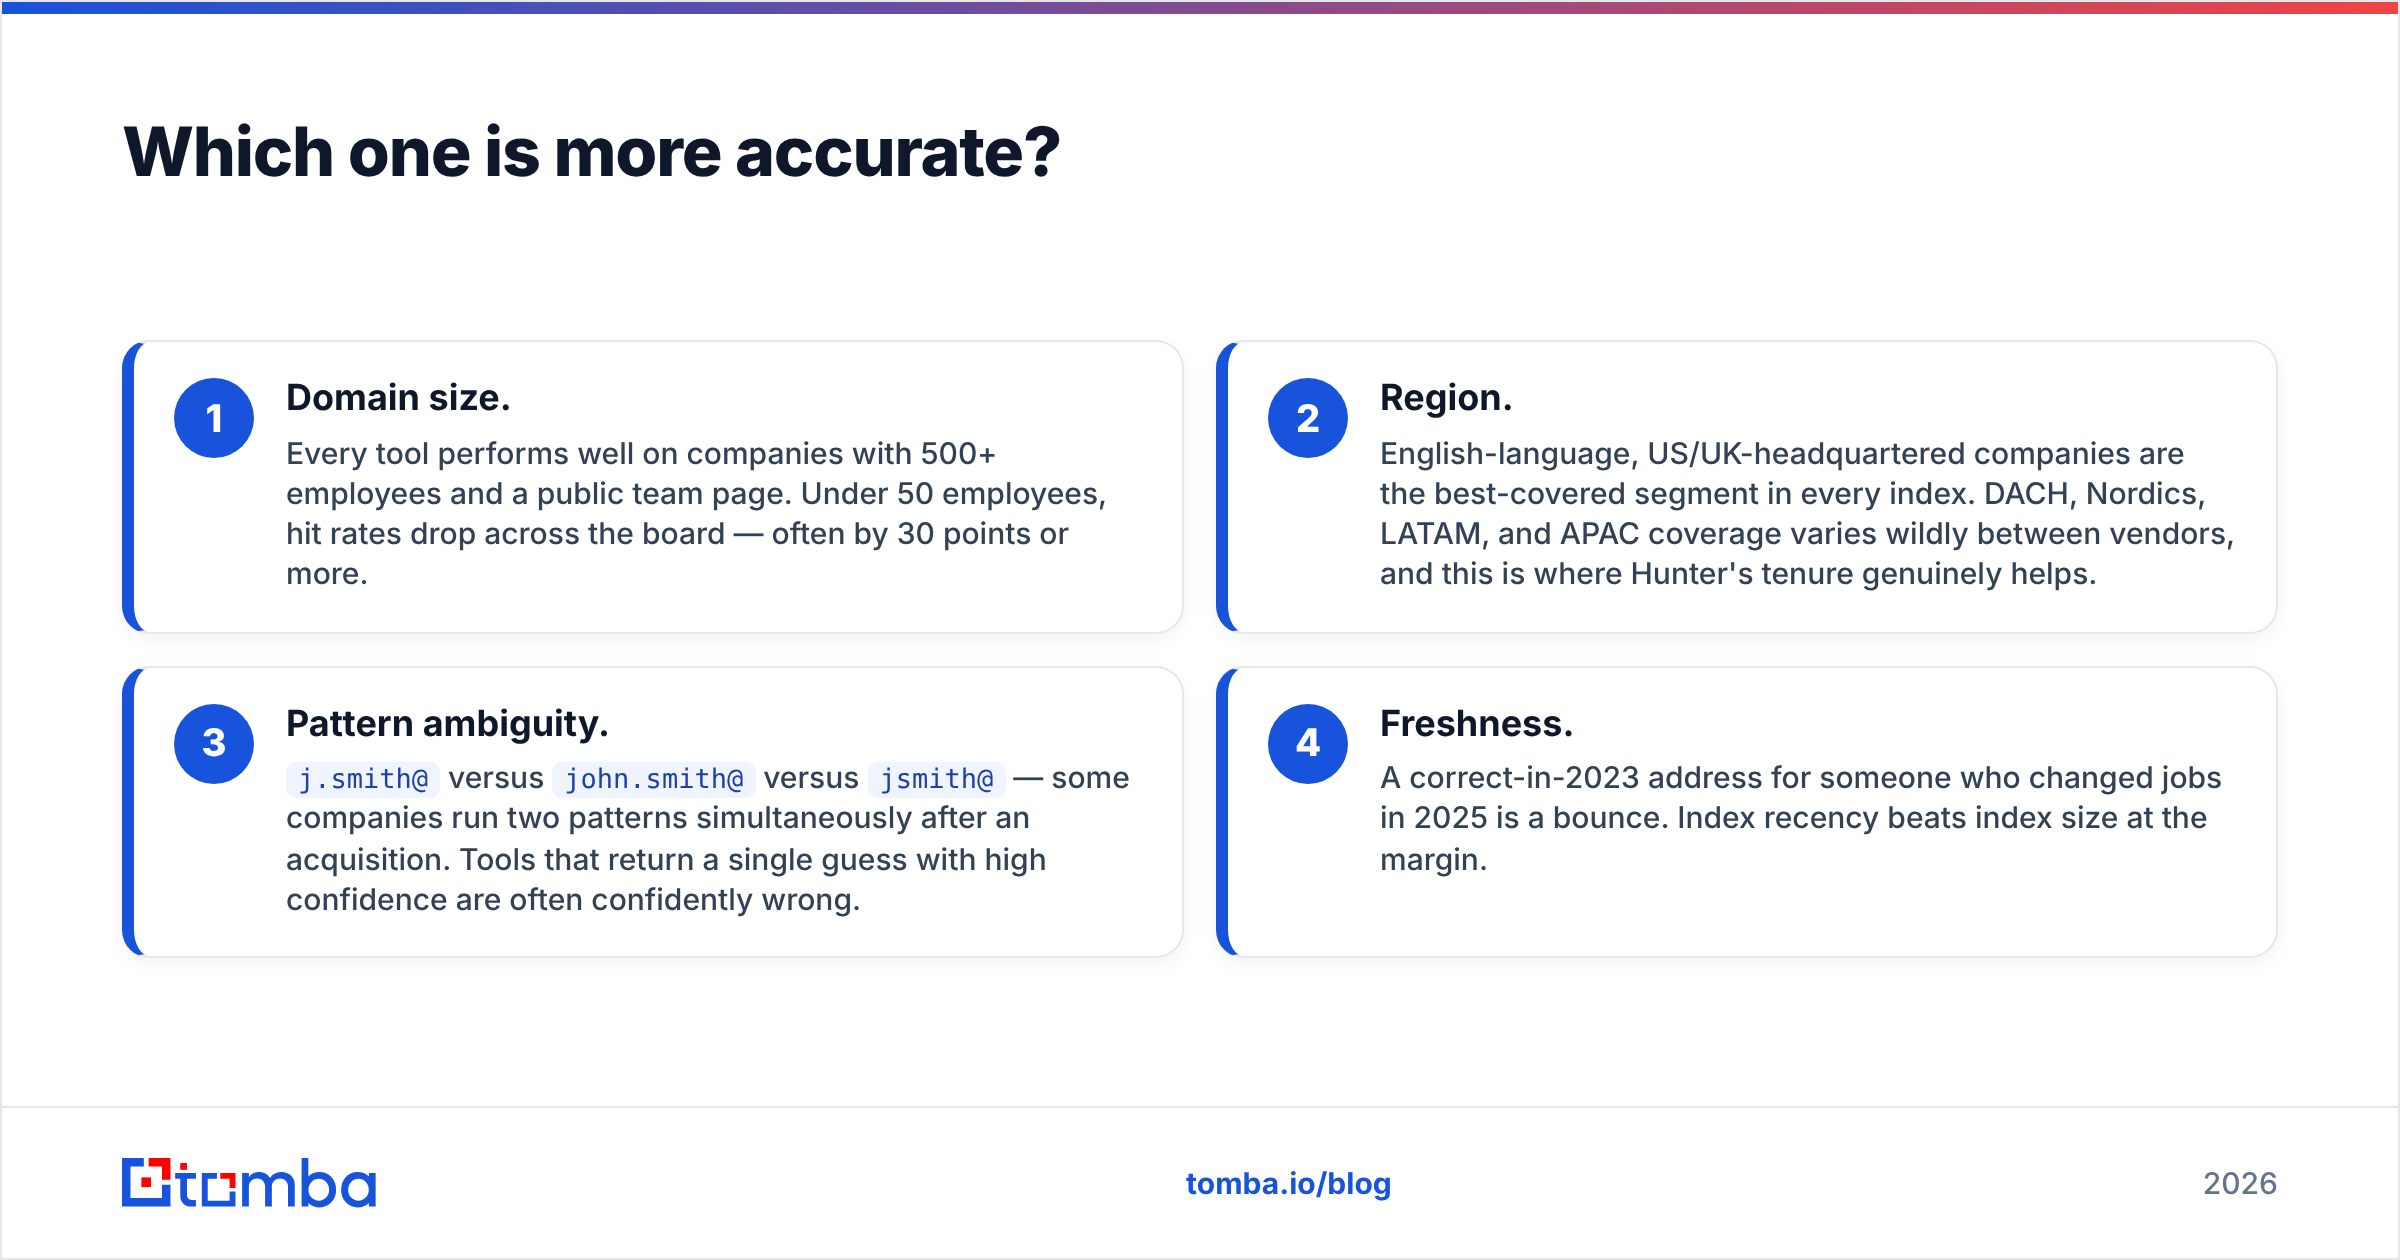Click the Freshness card's body paragraph

pos(1800,819)
